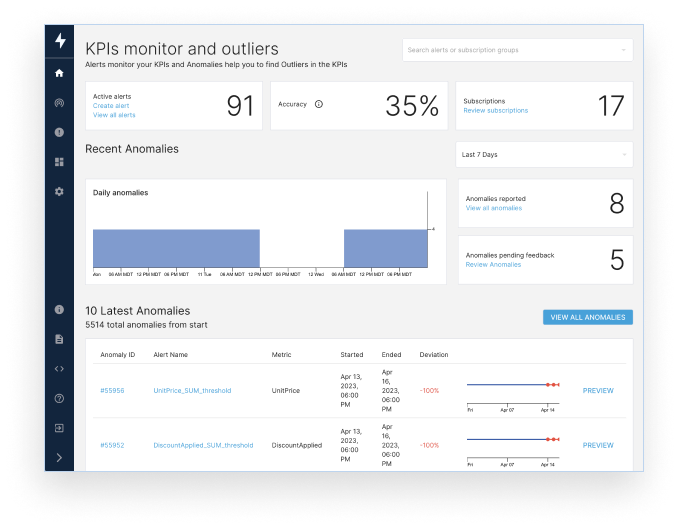Click the KPIs monitor and outliers heading
The width and height of the screenshot is (680, 528).
182,49
